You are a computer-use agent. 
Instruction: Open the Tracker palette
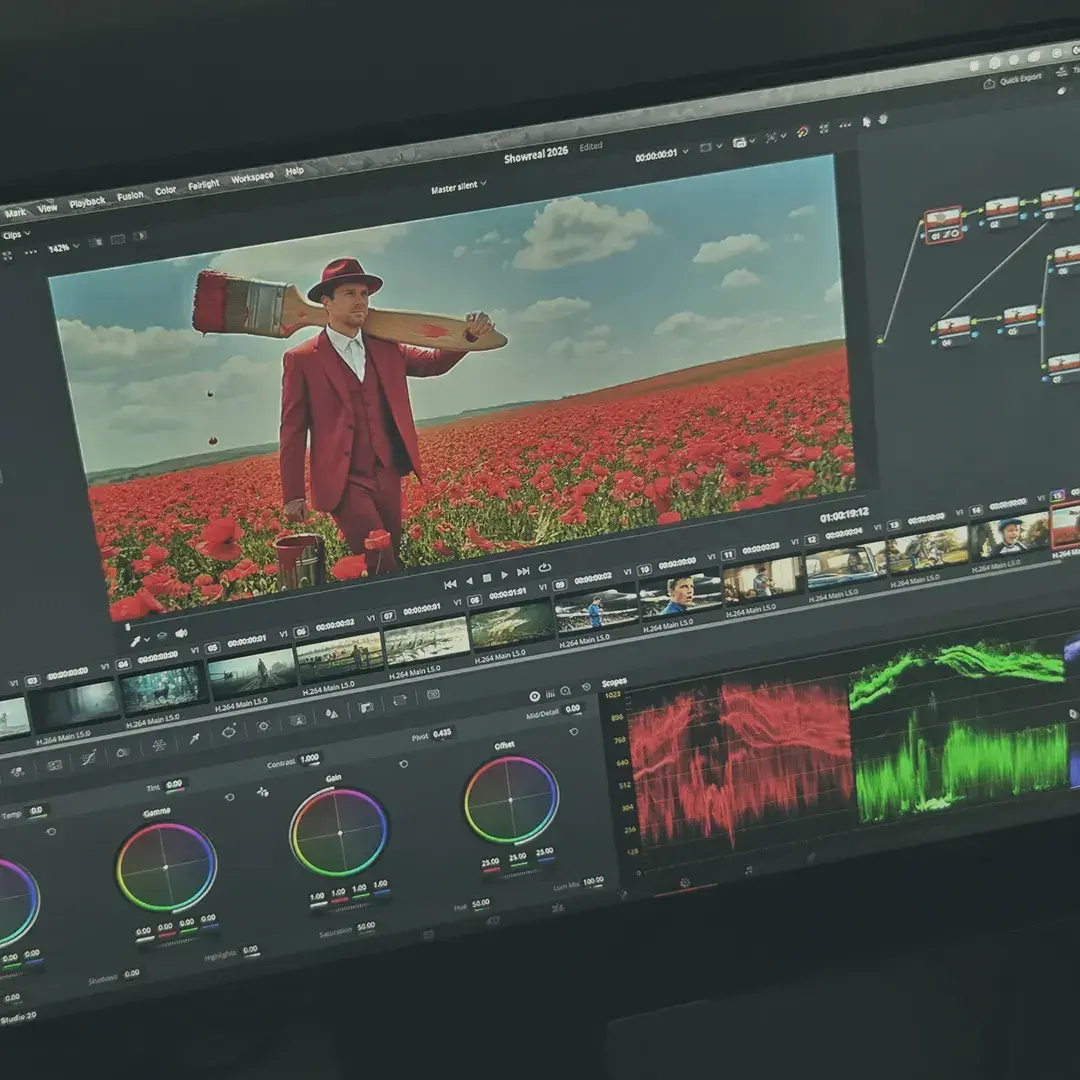click(x=263, y=725)
